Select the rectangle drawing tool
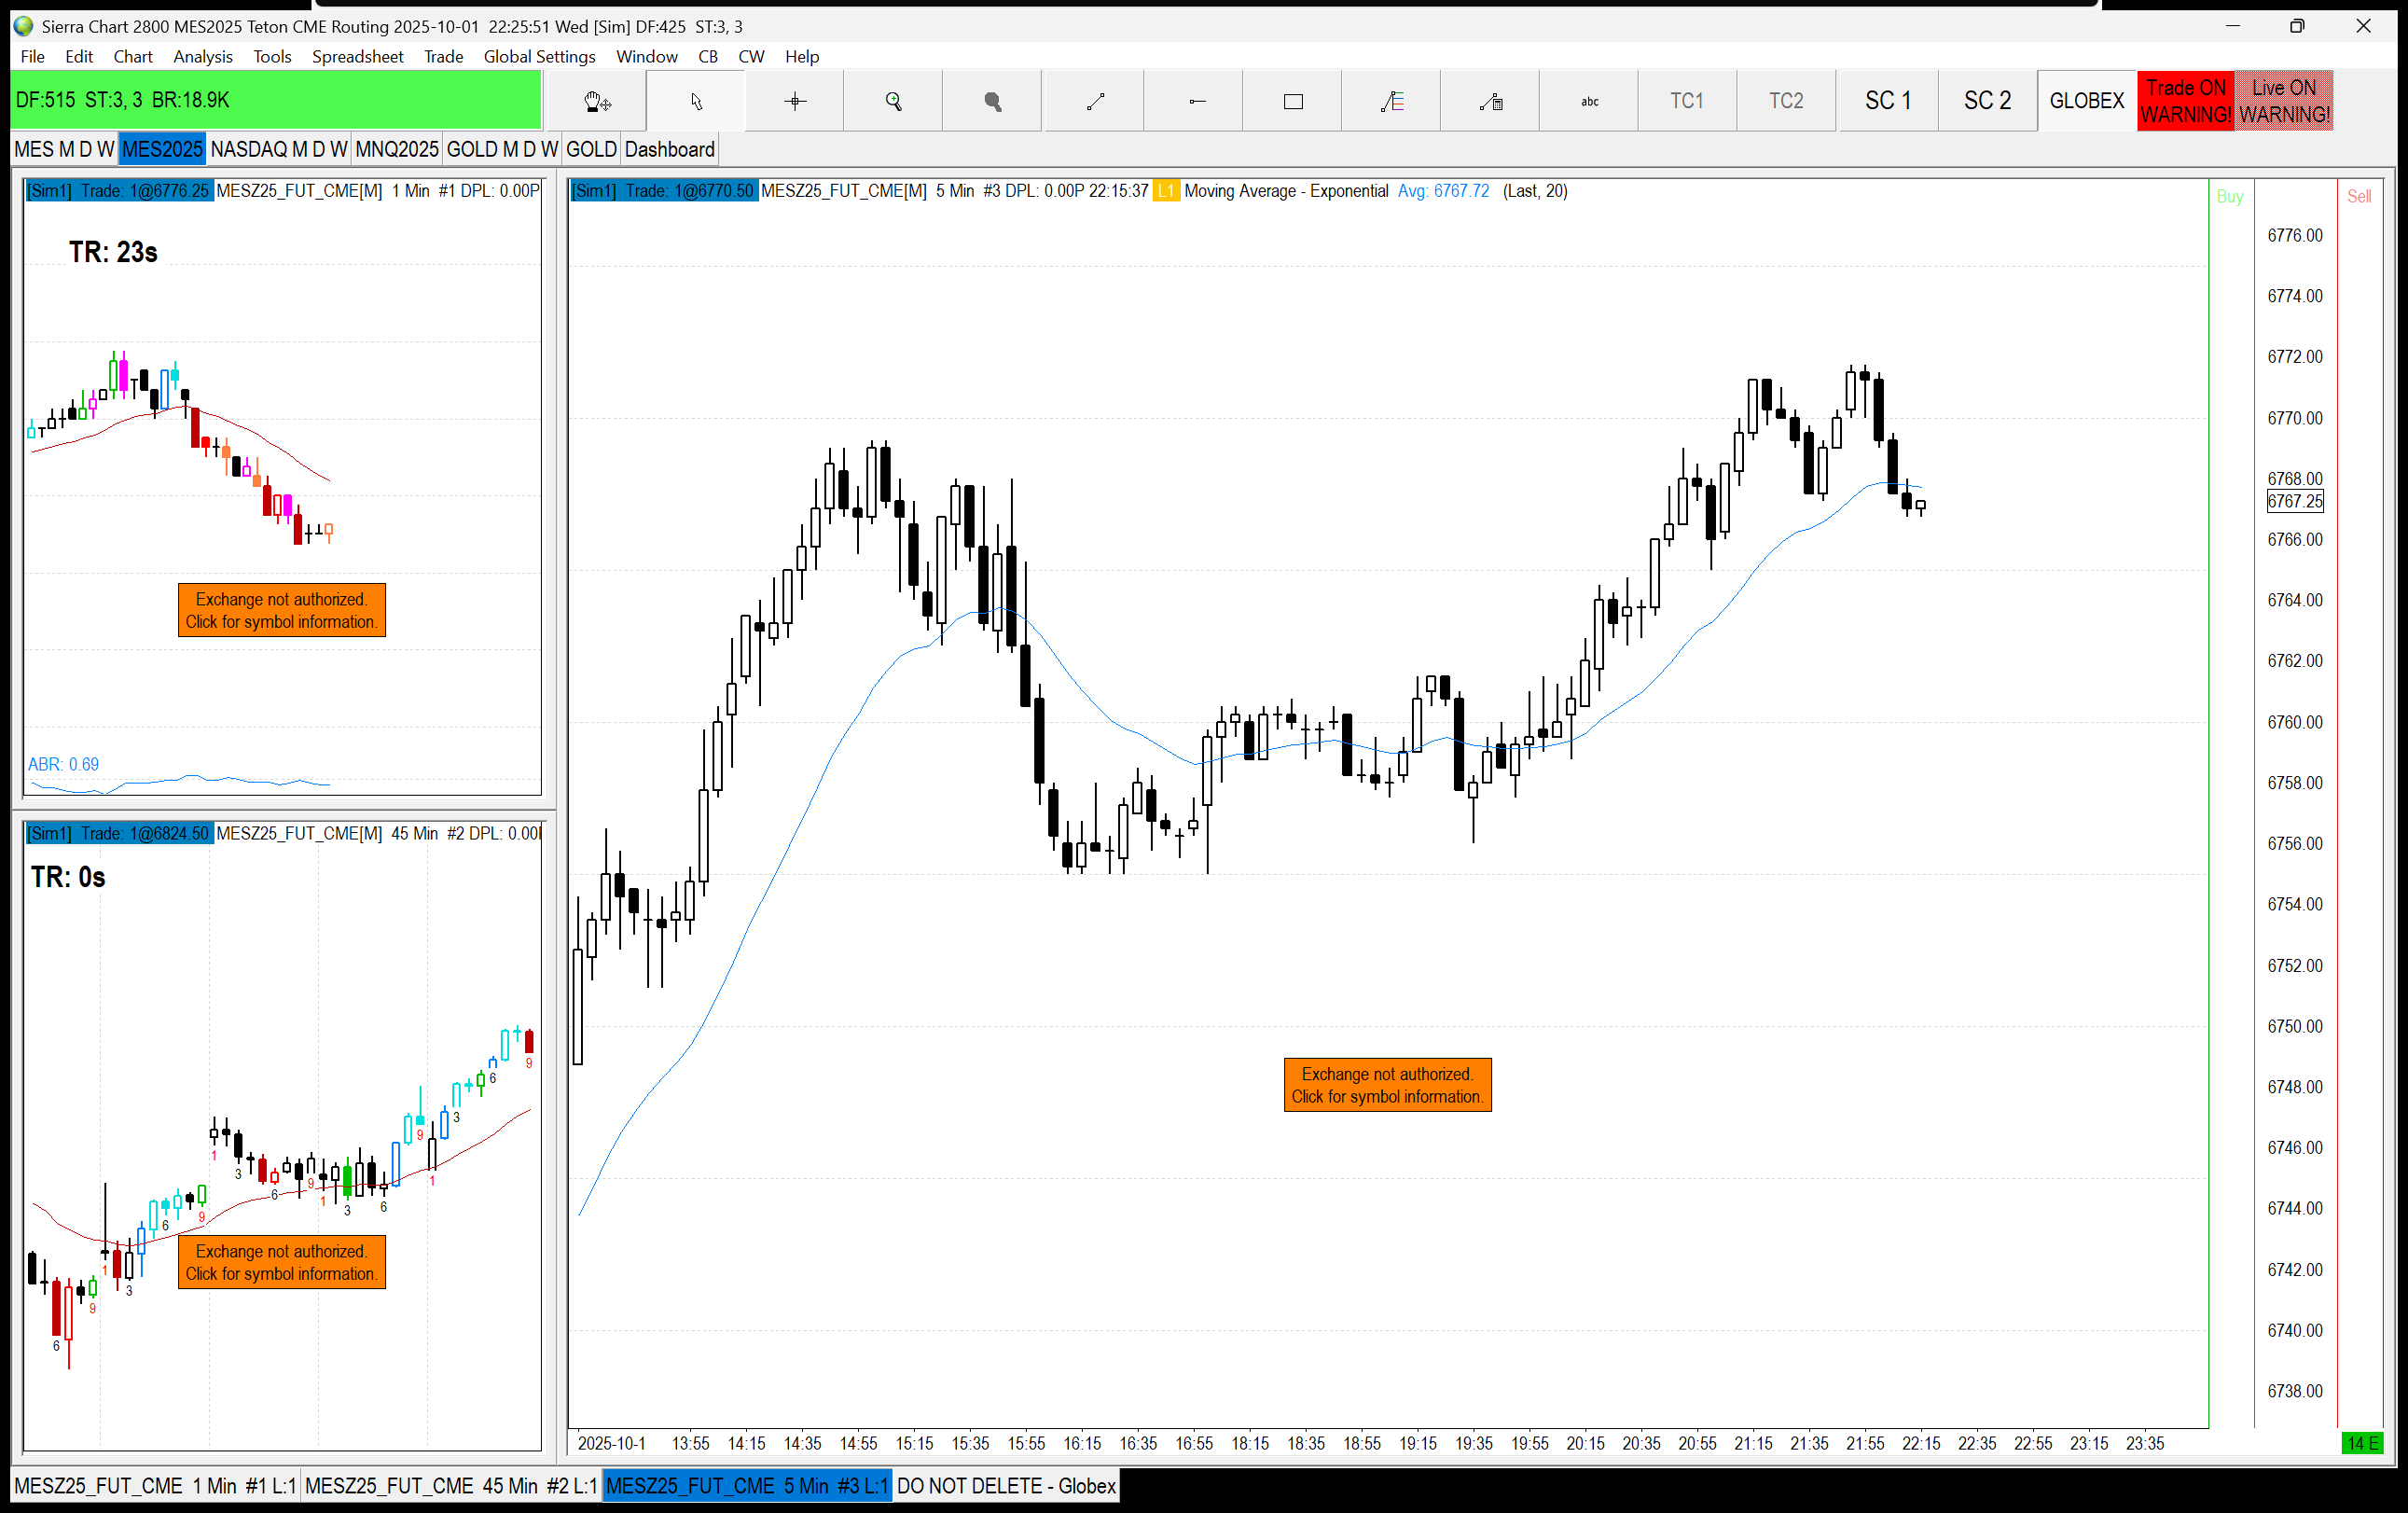Screen dimensions: 2408x1513 pos(1293,101)
